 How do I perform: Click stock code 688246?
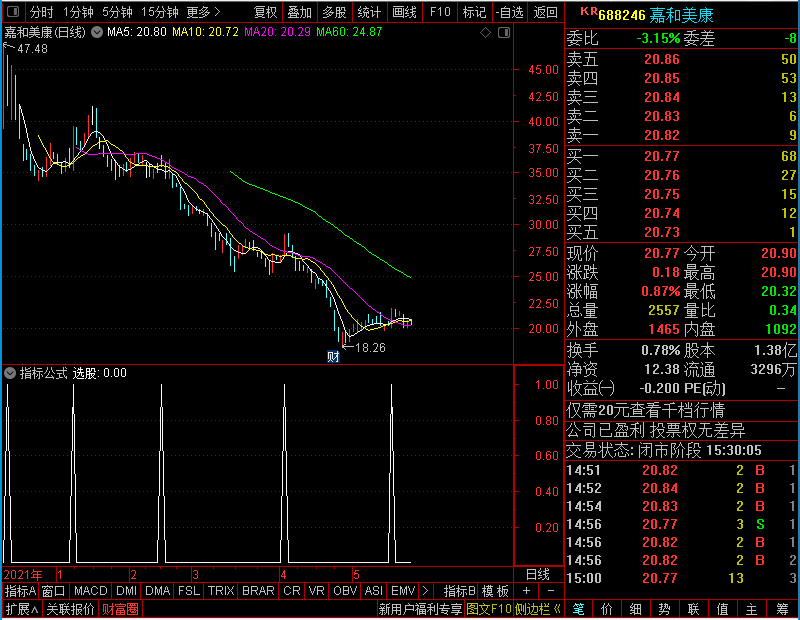621,16
